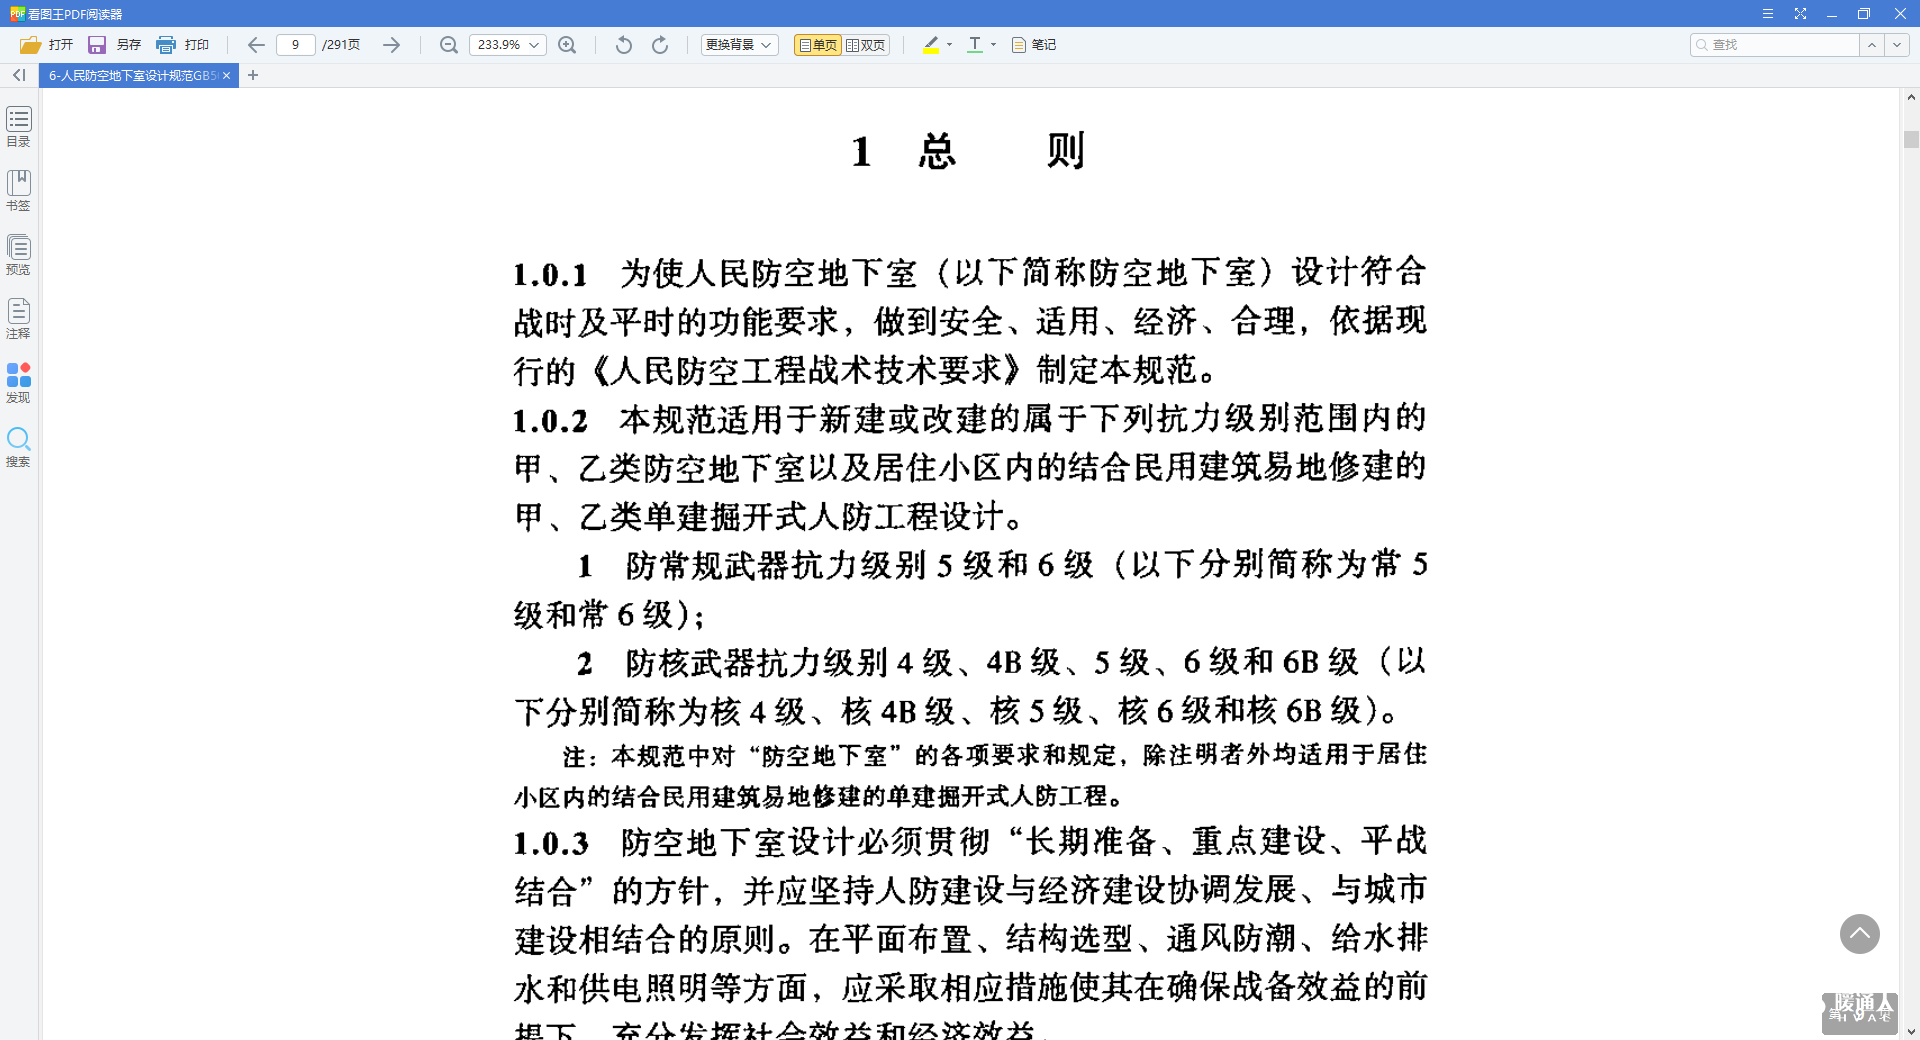This screenshot has height=1040, width=1920.
Task: Rotate page clockwise
Action: point(660,45)
